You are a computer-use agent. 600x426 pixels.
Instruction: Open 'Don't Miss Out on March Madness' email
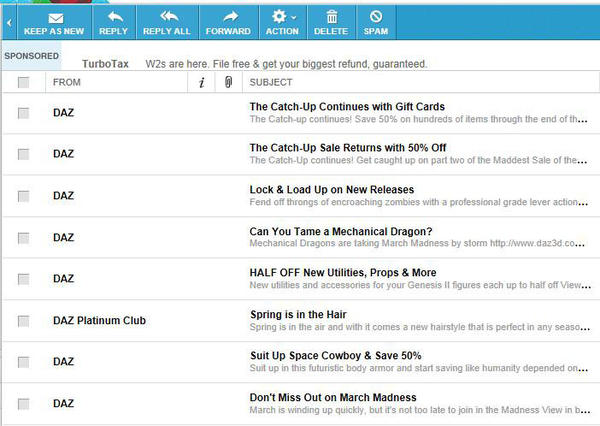pos(333,398)
